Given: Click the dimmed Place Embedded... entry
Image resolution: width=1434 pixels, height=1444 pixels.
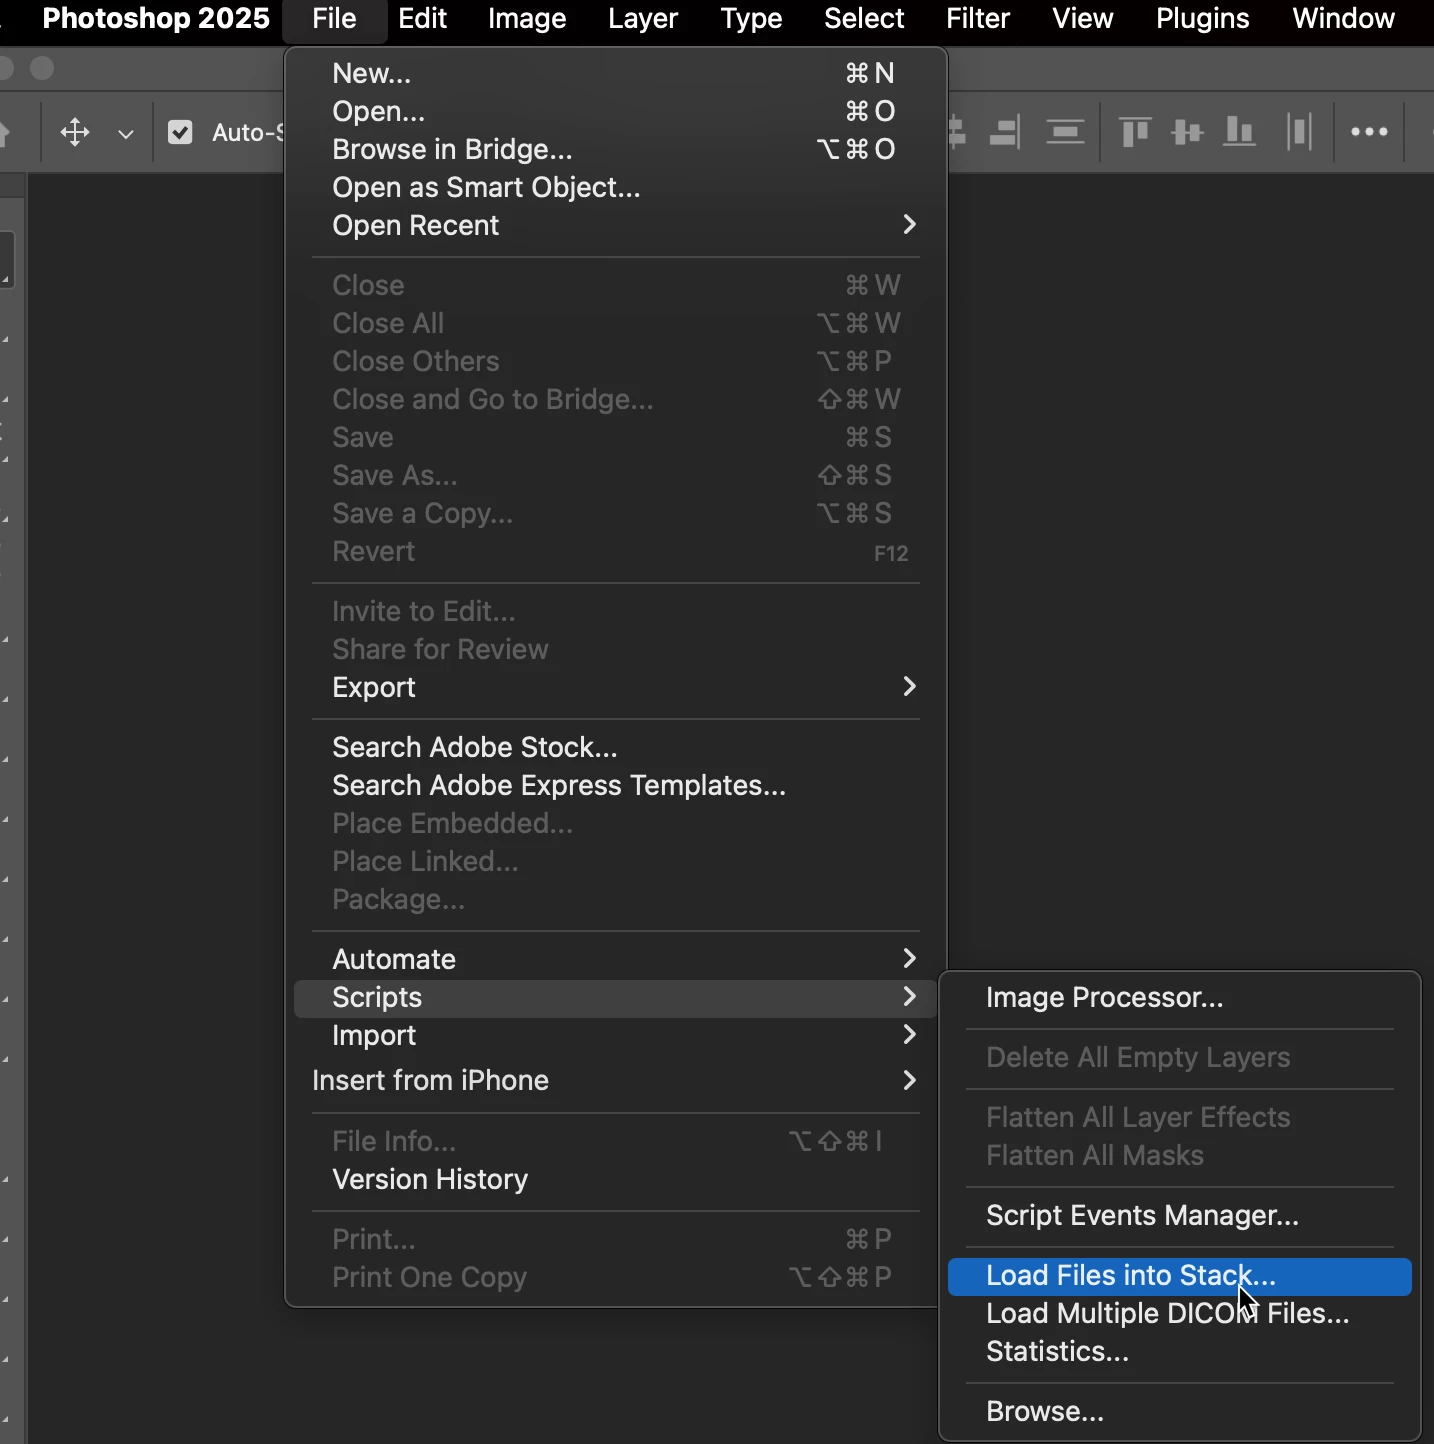Looking at the screenshot, I should [x=615, y=823].
